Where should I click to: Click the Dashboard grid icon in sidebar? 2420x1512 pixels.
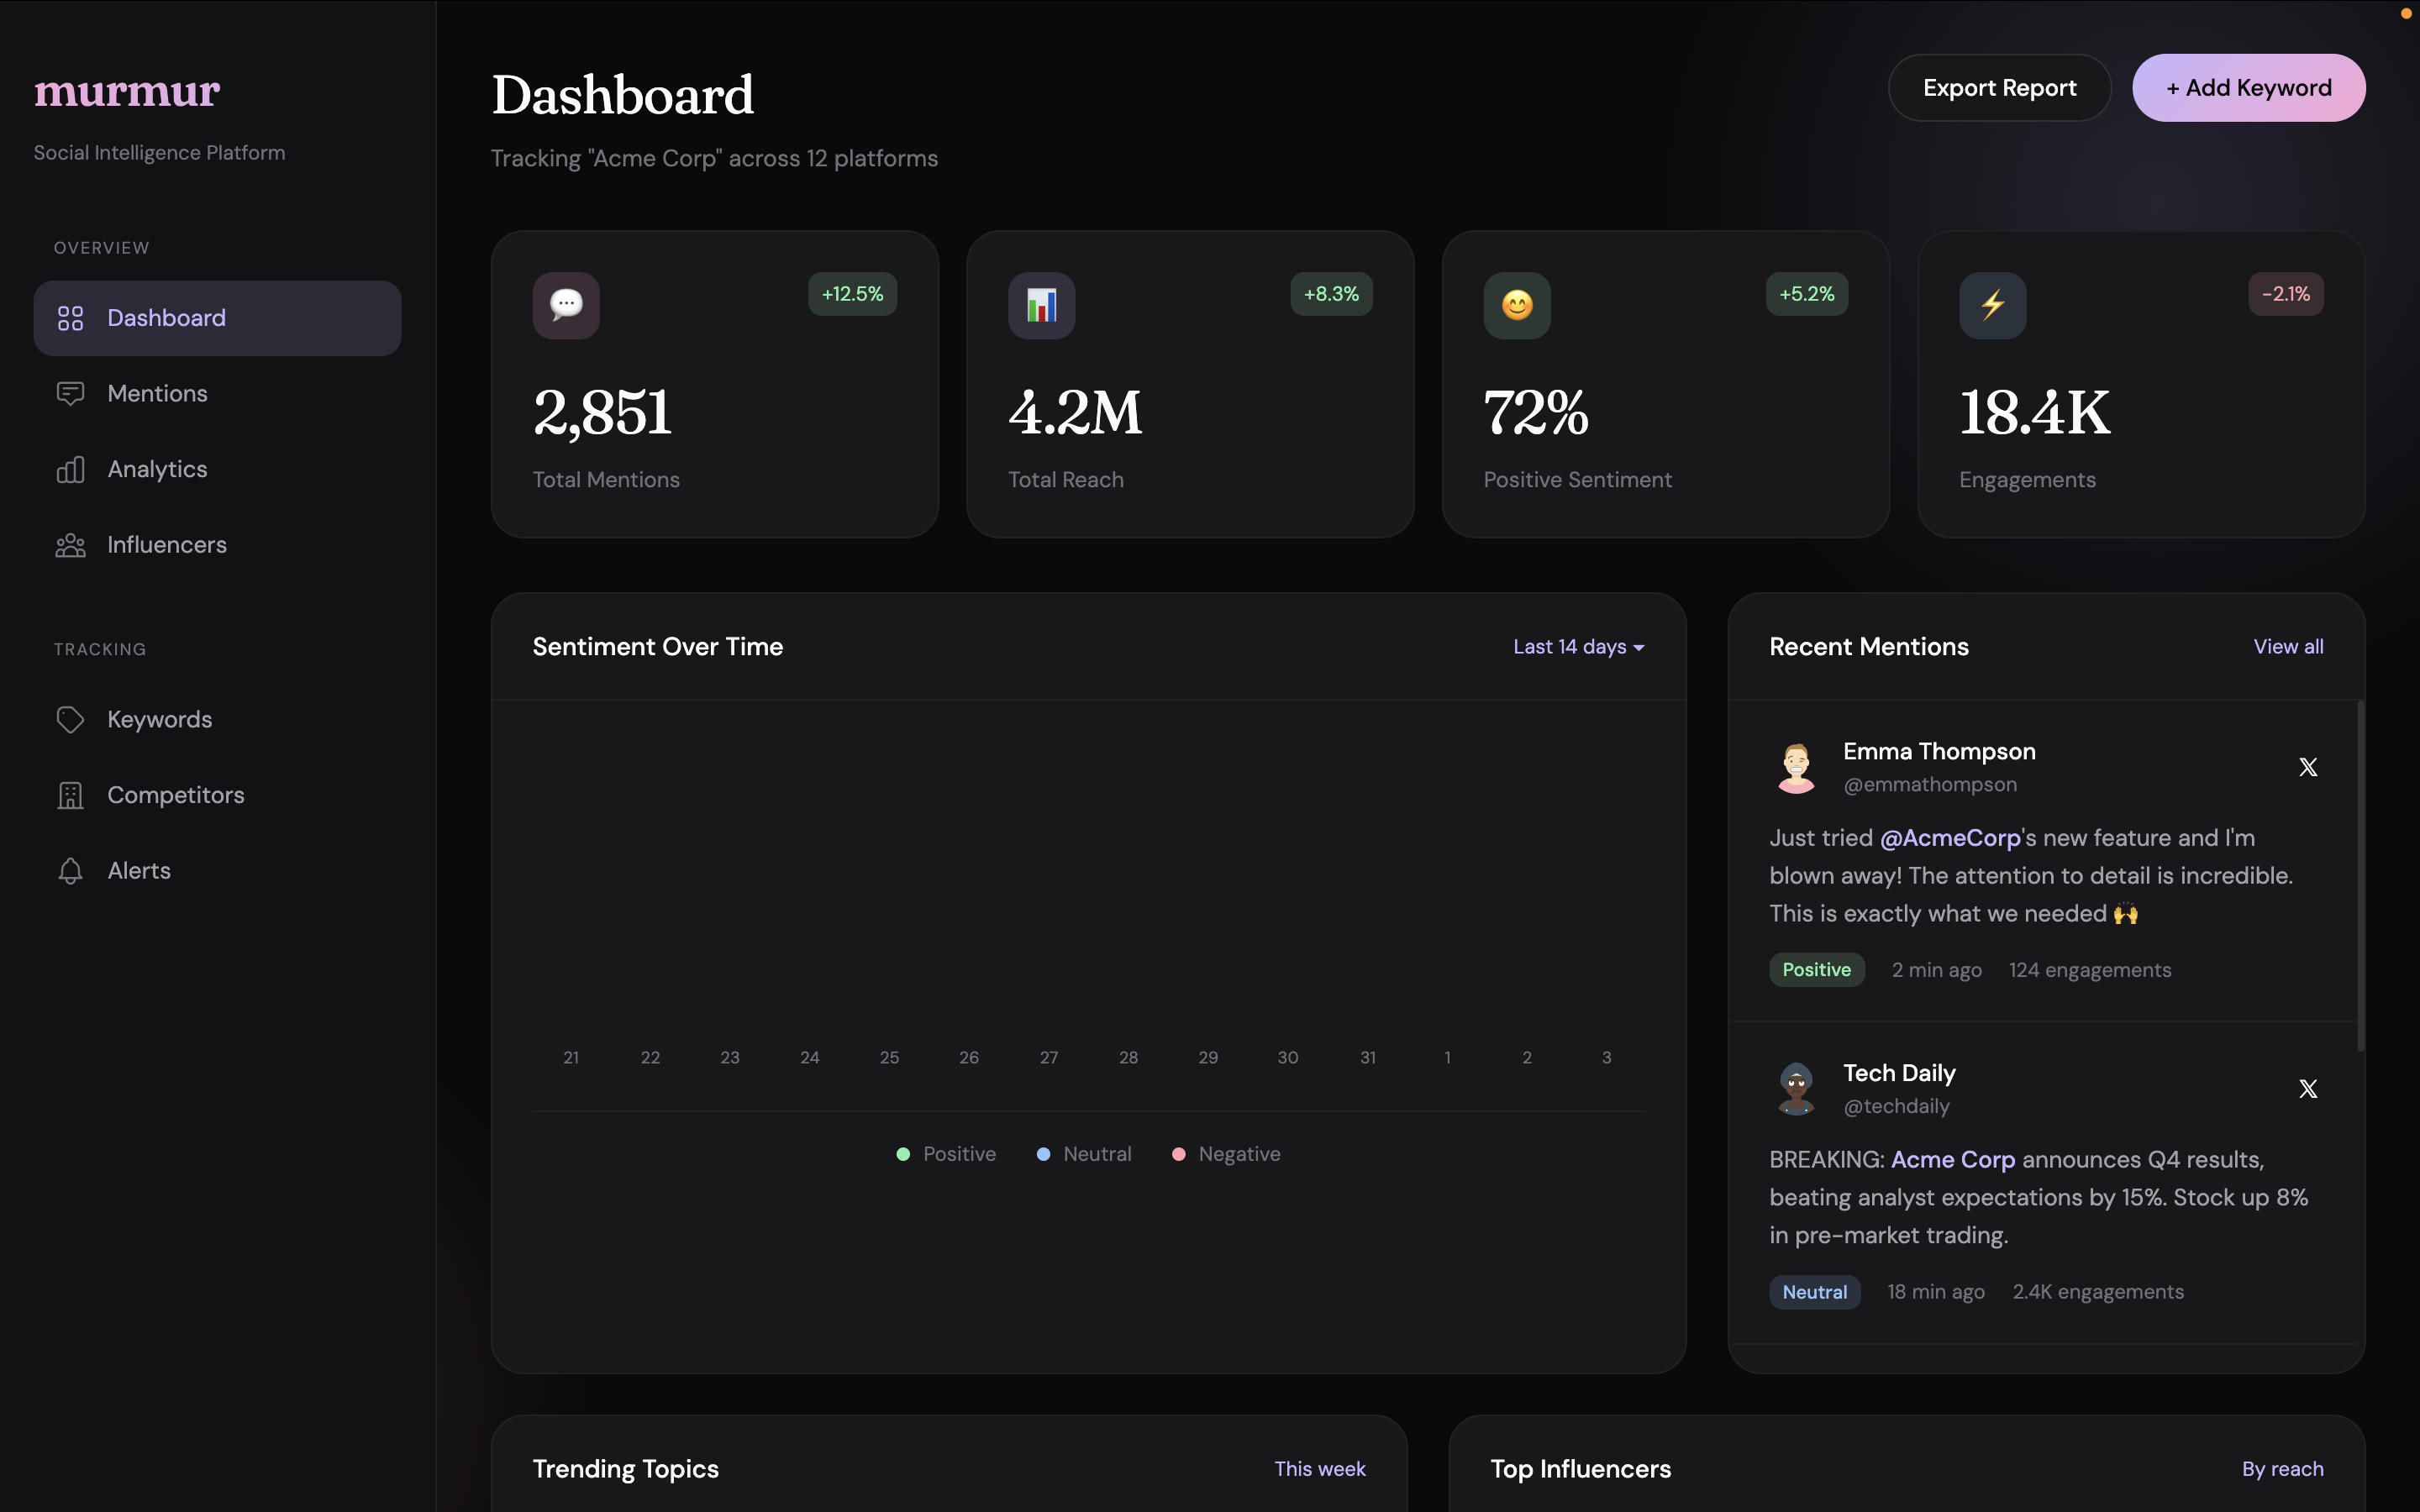pyautogui.click(x=70, y=318)
